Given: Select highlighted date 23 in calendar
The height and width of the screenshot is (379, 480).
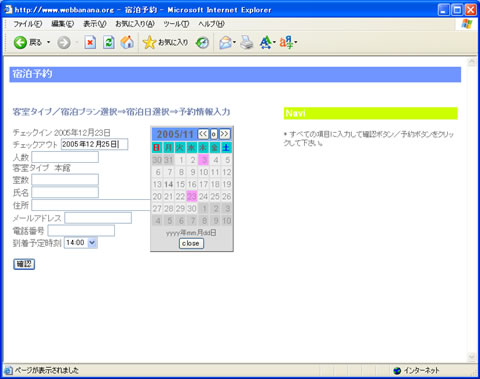Looking at the screenshot, I should click(x=192, y=196).
